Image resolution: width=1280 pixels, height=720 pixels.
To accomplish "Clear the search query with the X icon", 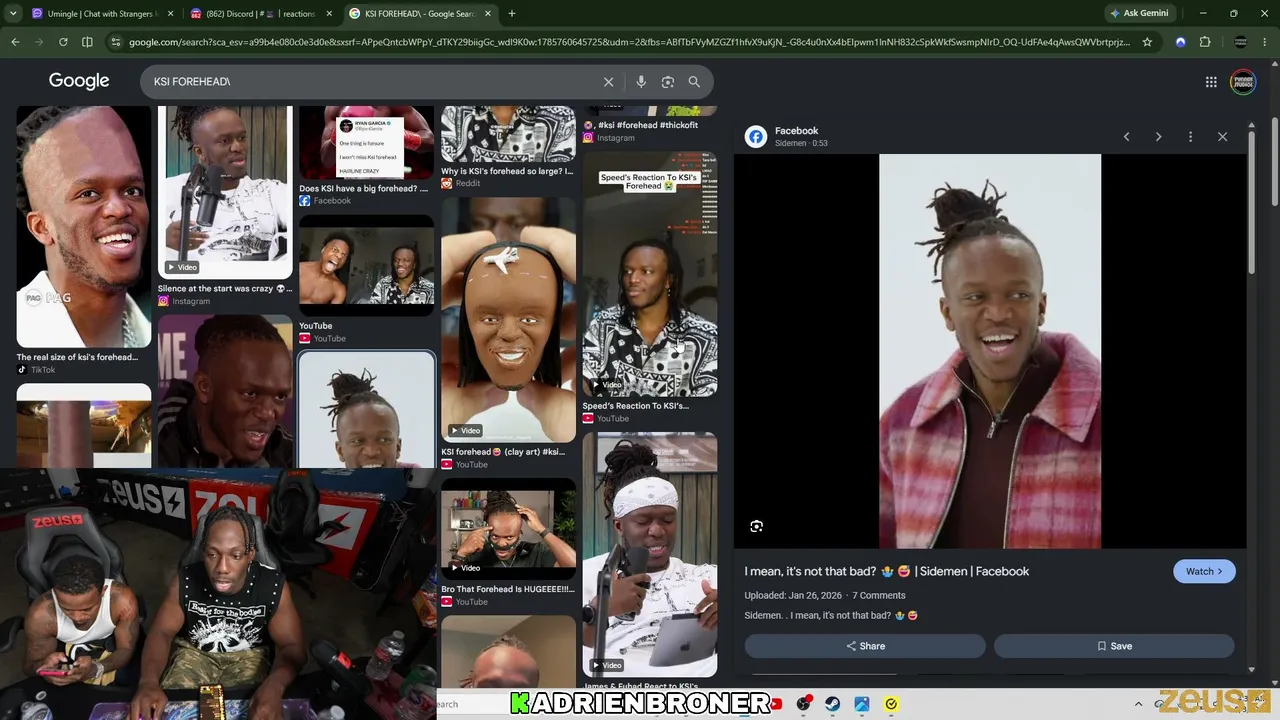I will point(608,82).
